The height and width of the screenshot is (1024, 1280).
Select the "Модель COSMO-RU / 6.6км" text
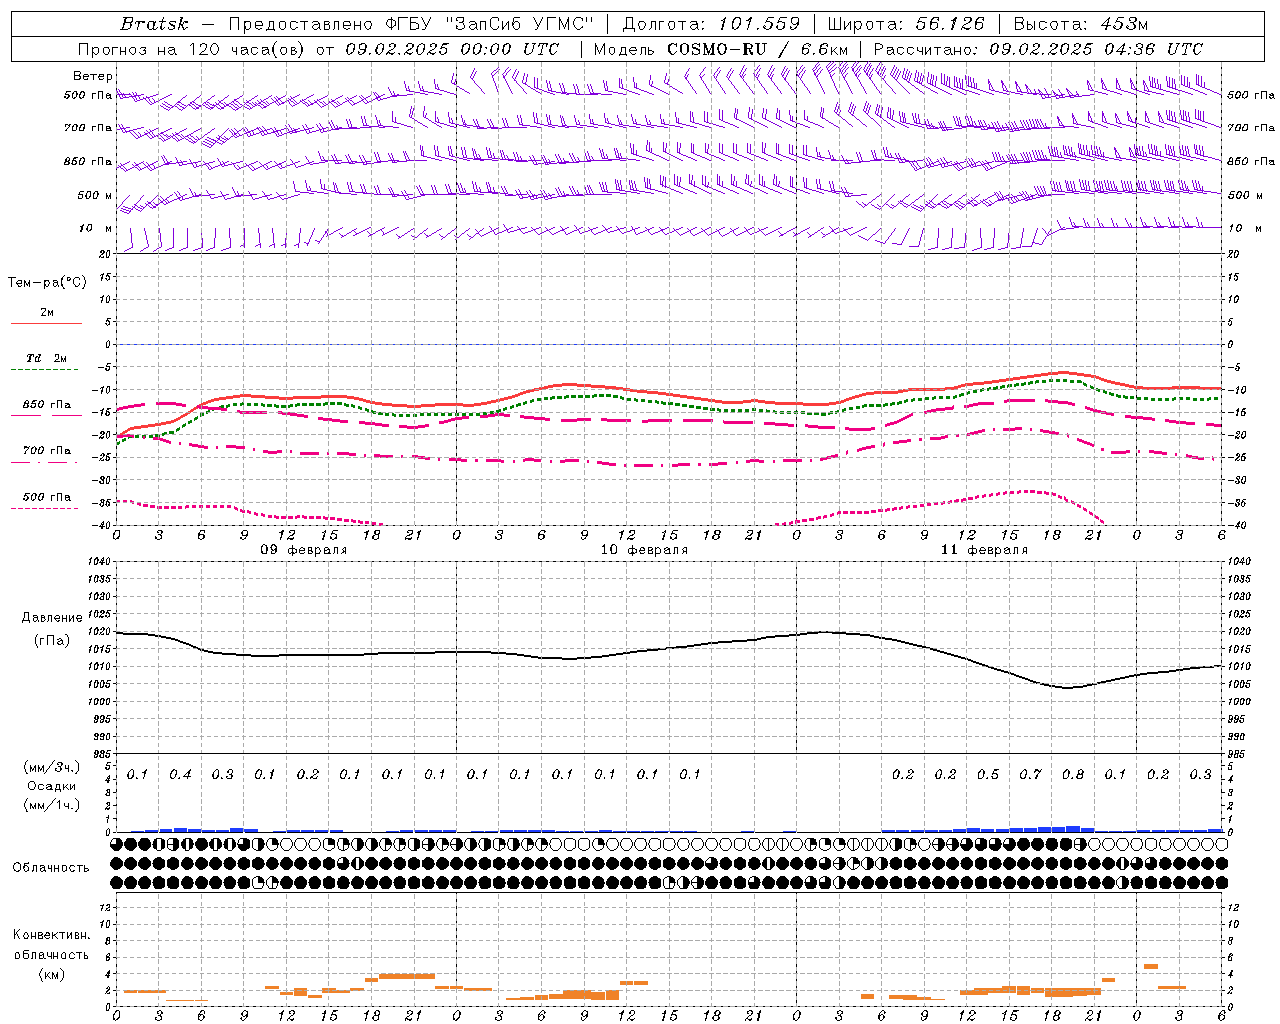pyautogui.click(x=721, y=49)
